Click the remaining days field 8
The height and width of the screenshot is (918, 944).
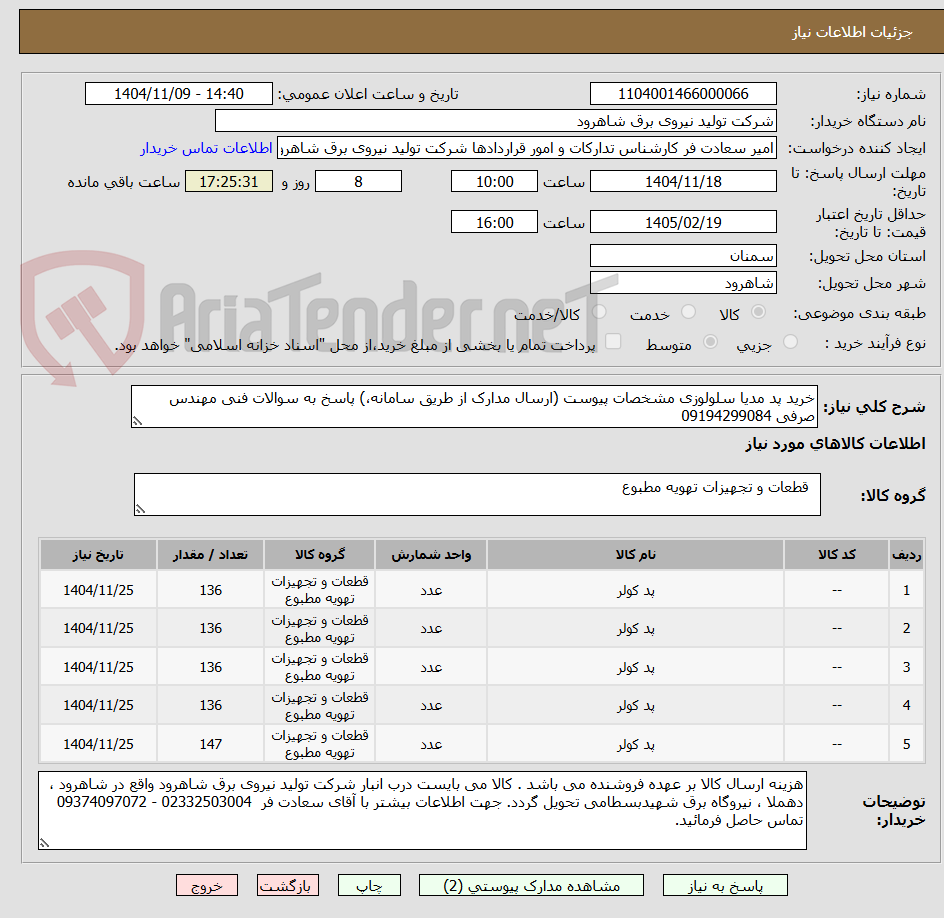(358, 181)
